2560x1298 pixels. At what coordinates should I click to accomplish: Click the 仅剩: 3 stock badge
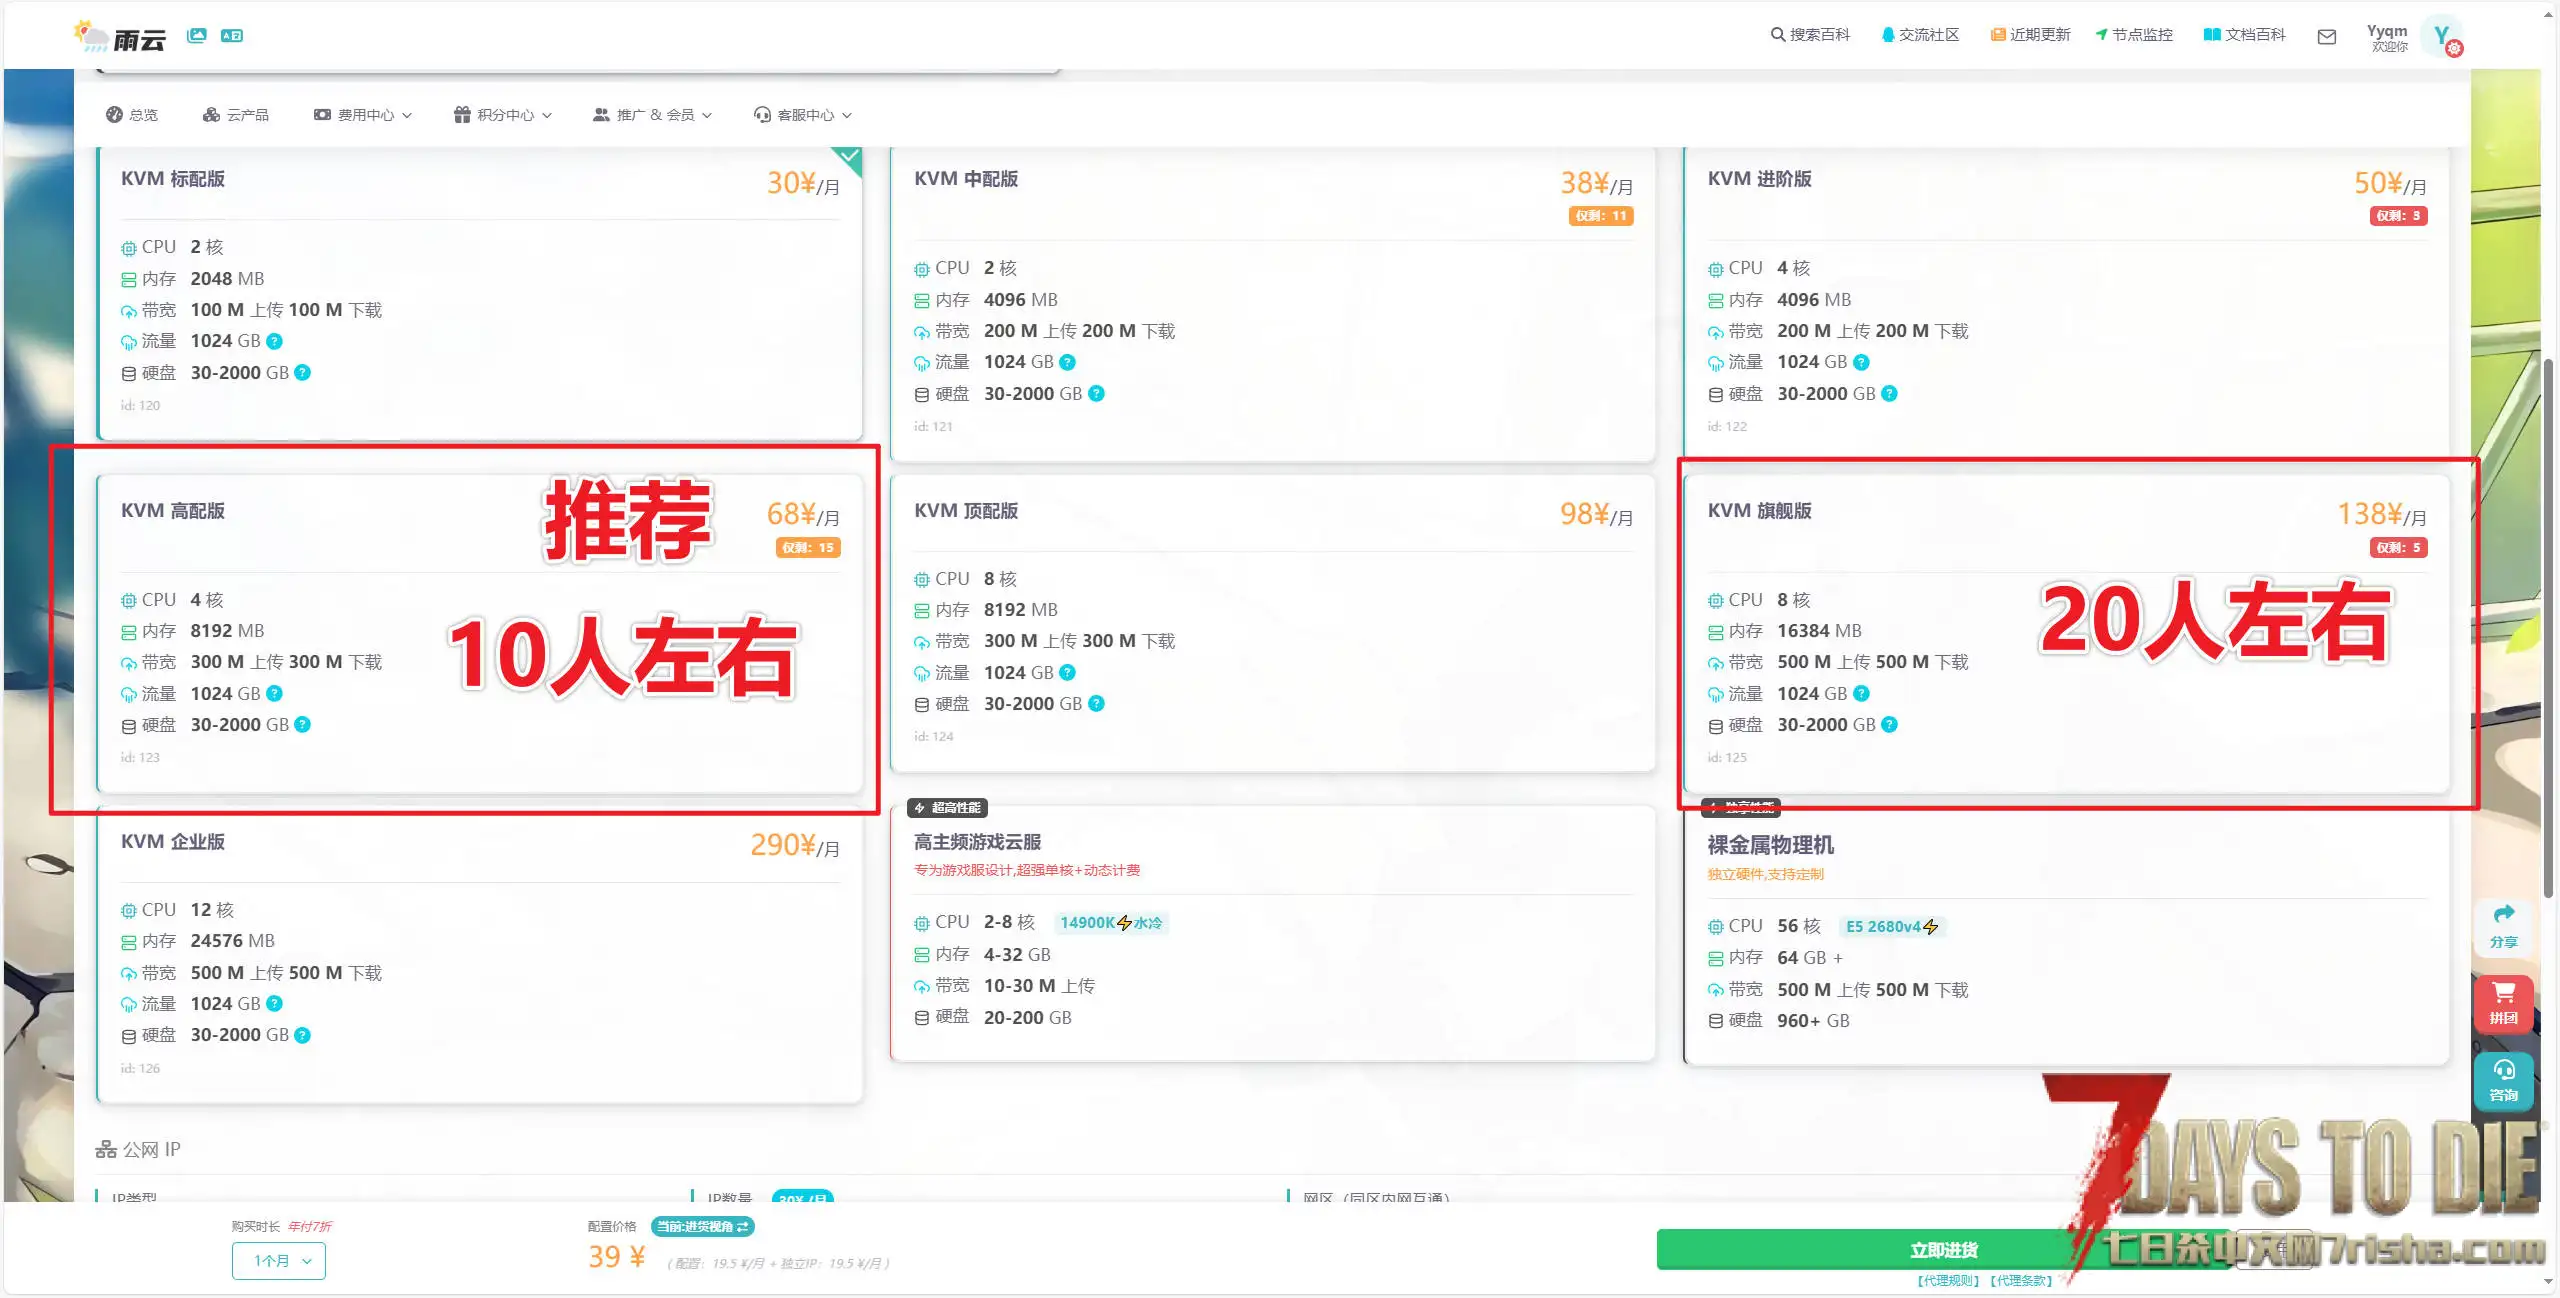pos(2398,216)
